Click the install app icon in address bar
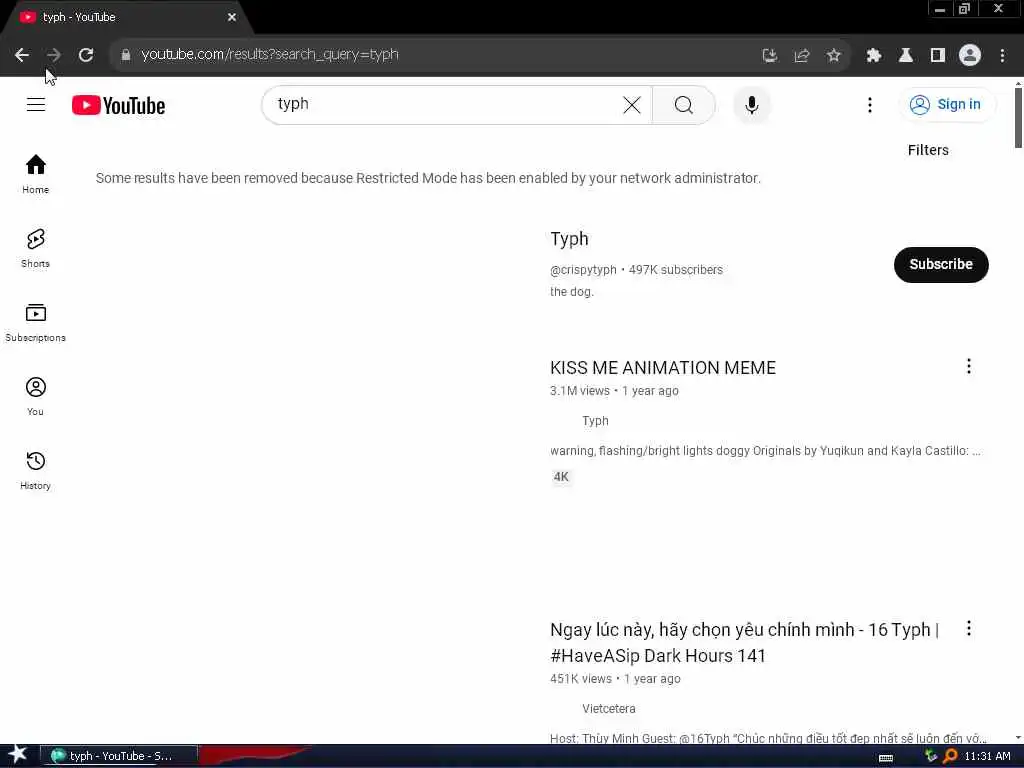Image resolution: width=1024 pixels, height=768 pixels. pyautogui.click(x=770, y=56)
